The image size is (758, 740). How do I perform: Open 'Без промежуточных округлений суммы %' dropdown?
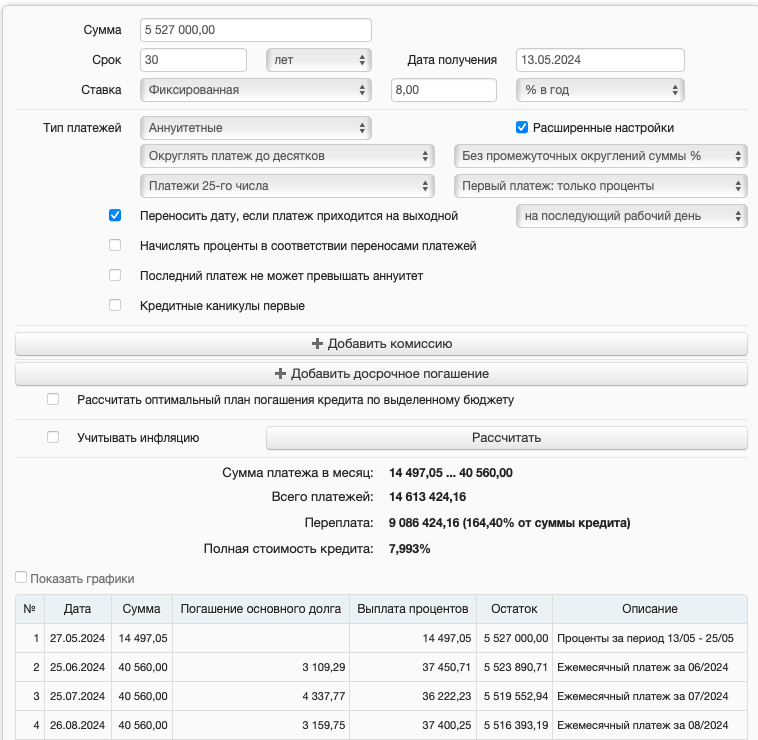[600, 156]
